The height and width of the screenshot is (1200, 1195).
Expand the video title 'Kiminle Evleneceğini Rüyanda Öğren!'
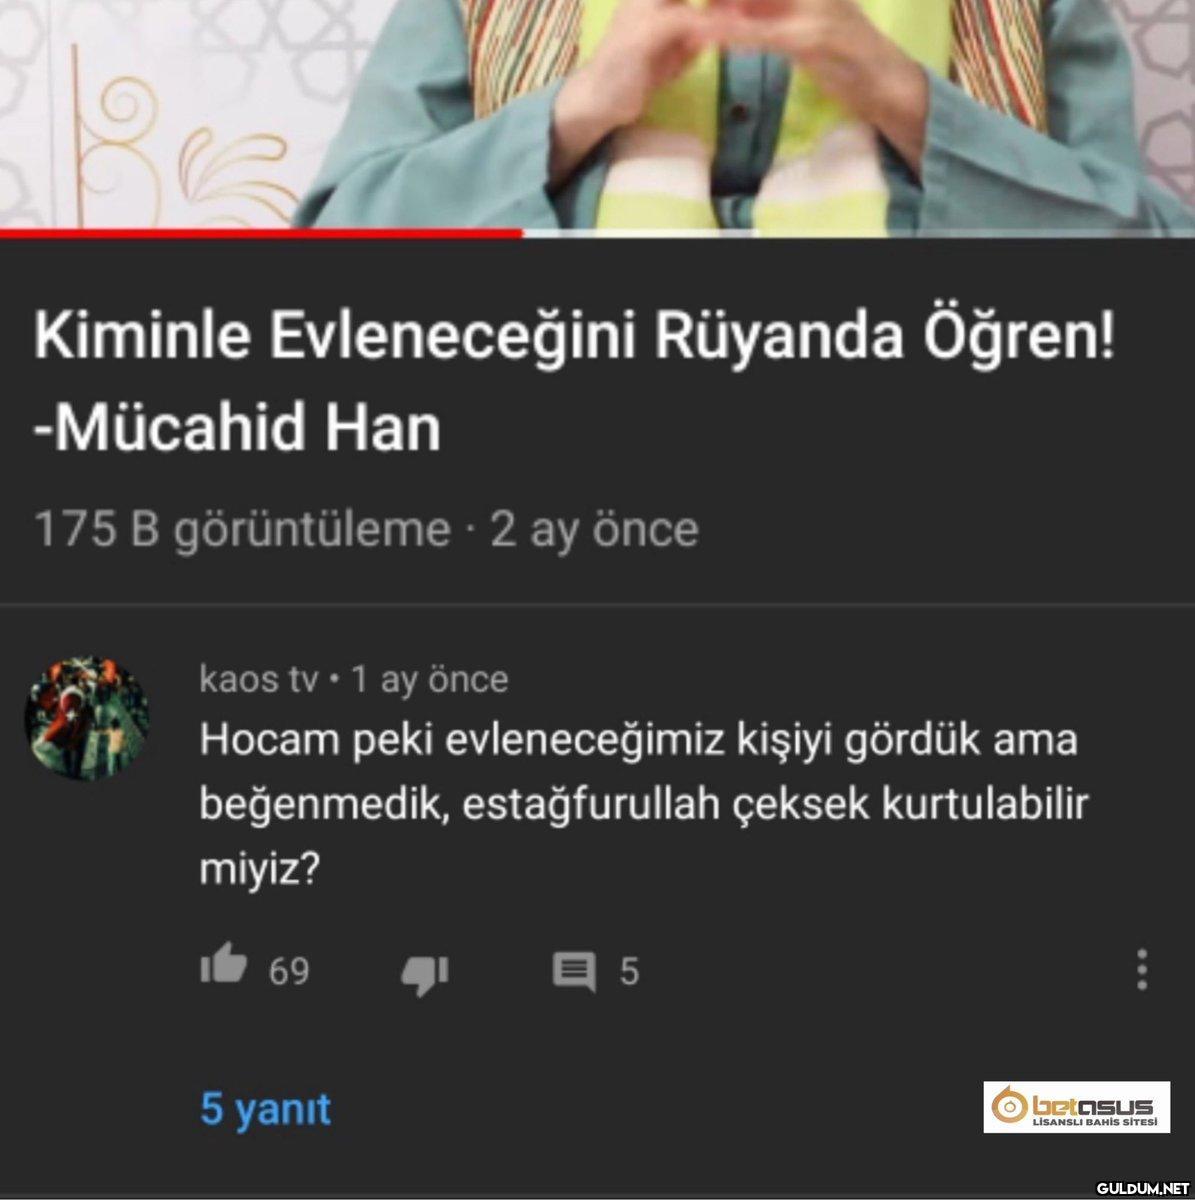coord(574,338)
